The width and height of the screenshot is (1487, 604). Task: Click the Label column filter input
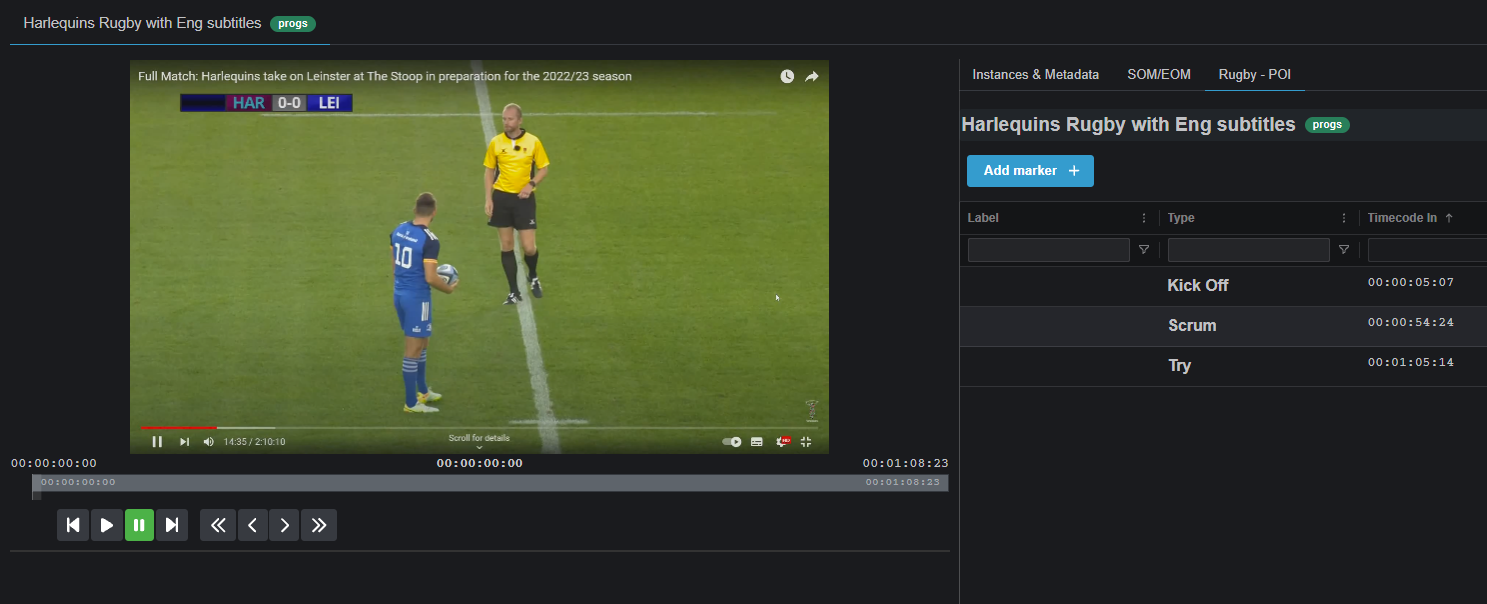[x=1048, y=250]
